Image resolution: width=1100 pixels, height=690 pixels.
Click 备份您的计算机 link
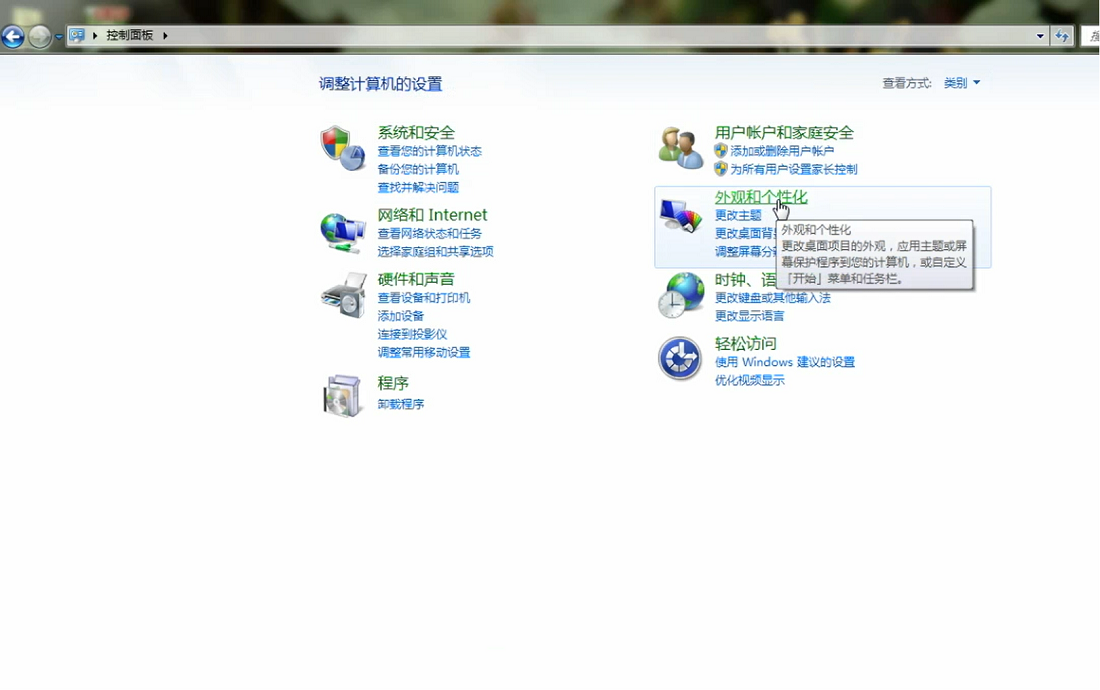pos(418,169)
